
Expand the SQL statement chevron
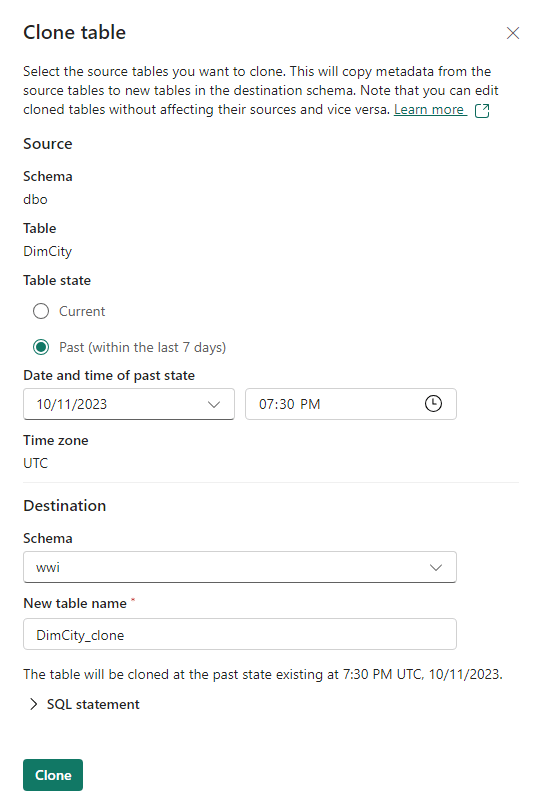34,704
